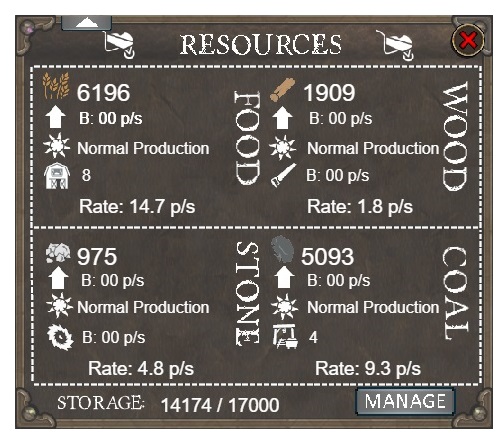503x442 pixels.
Task: Click the food wheat icon
Action: [56, 85]
